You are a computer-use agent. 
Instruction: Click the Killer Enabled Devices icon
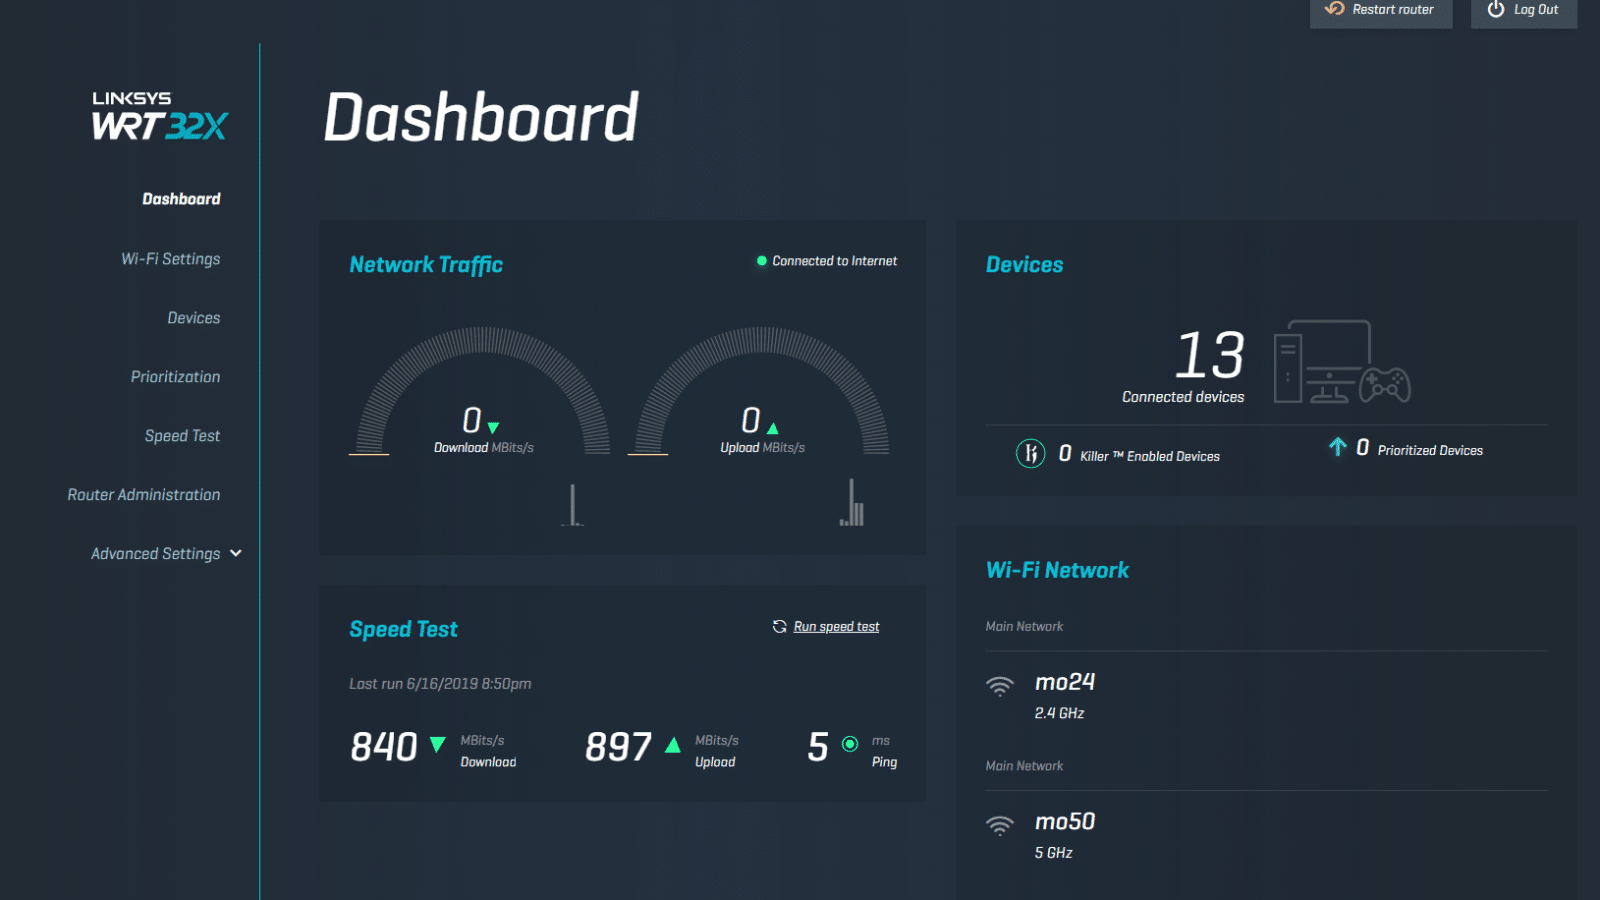tap(1030, 454)
